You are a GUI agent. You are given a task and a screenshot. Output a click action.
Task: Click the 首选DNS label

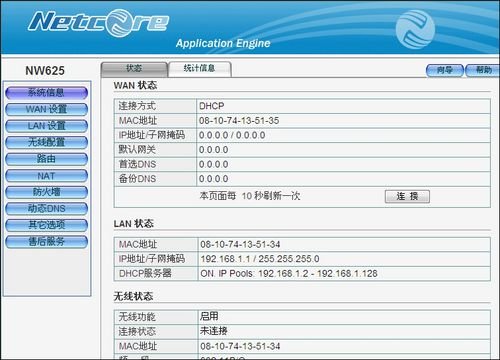click(x=137, y=164)
